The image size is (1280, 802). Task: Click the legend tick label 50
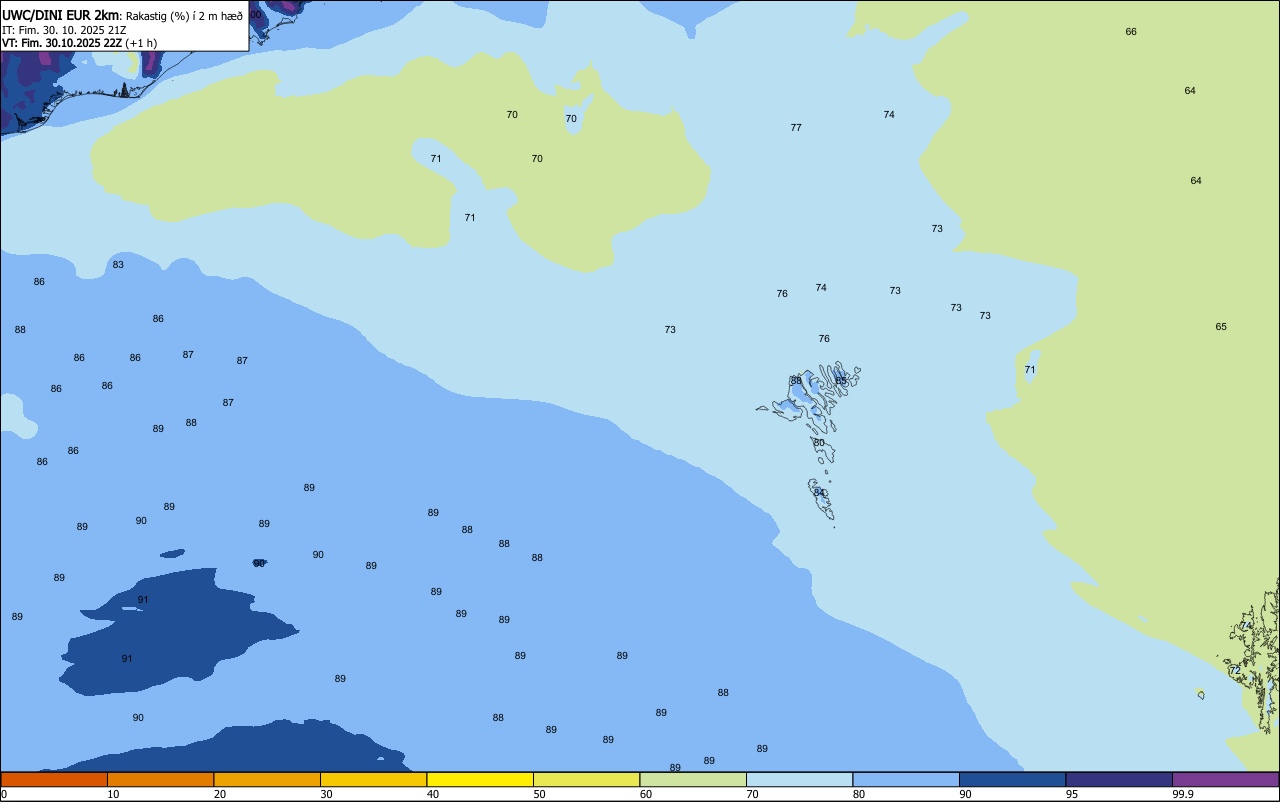(x=539, y=794)
